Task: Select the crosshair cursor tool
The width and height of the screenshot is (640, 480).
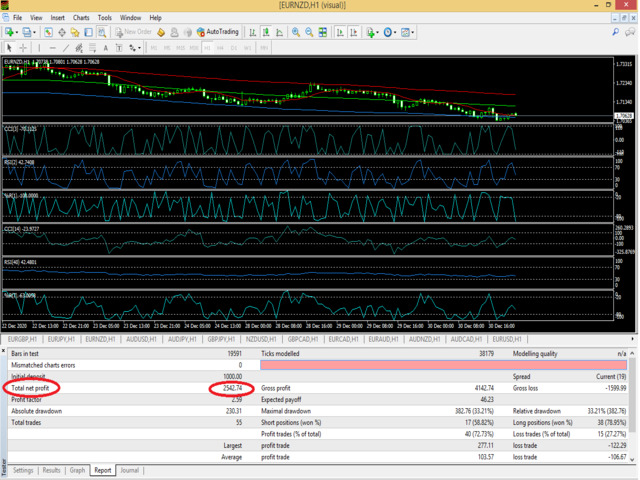Action: click(25, 47)
